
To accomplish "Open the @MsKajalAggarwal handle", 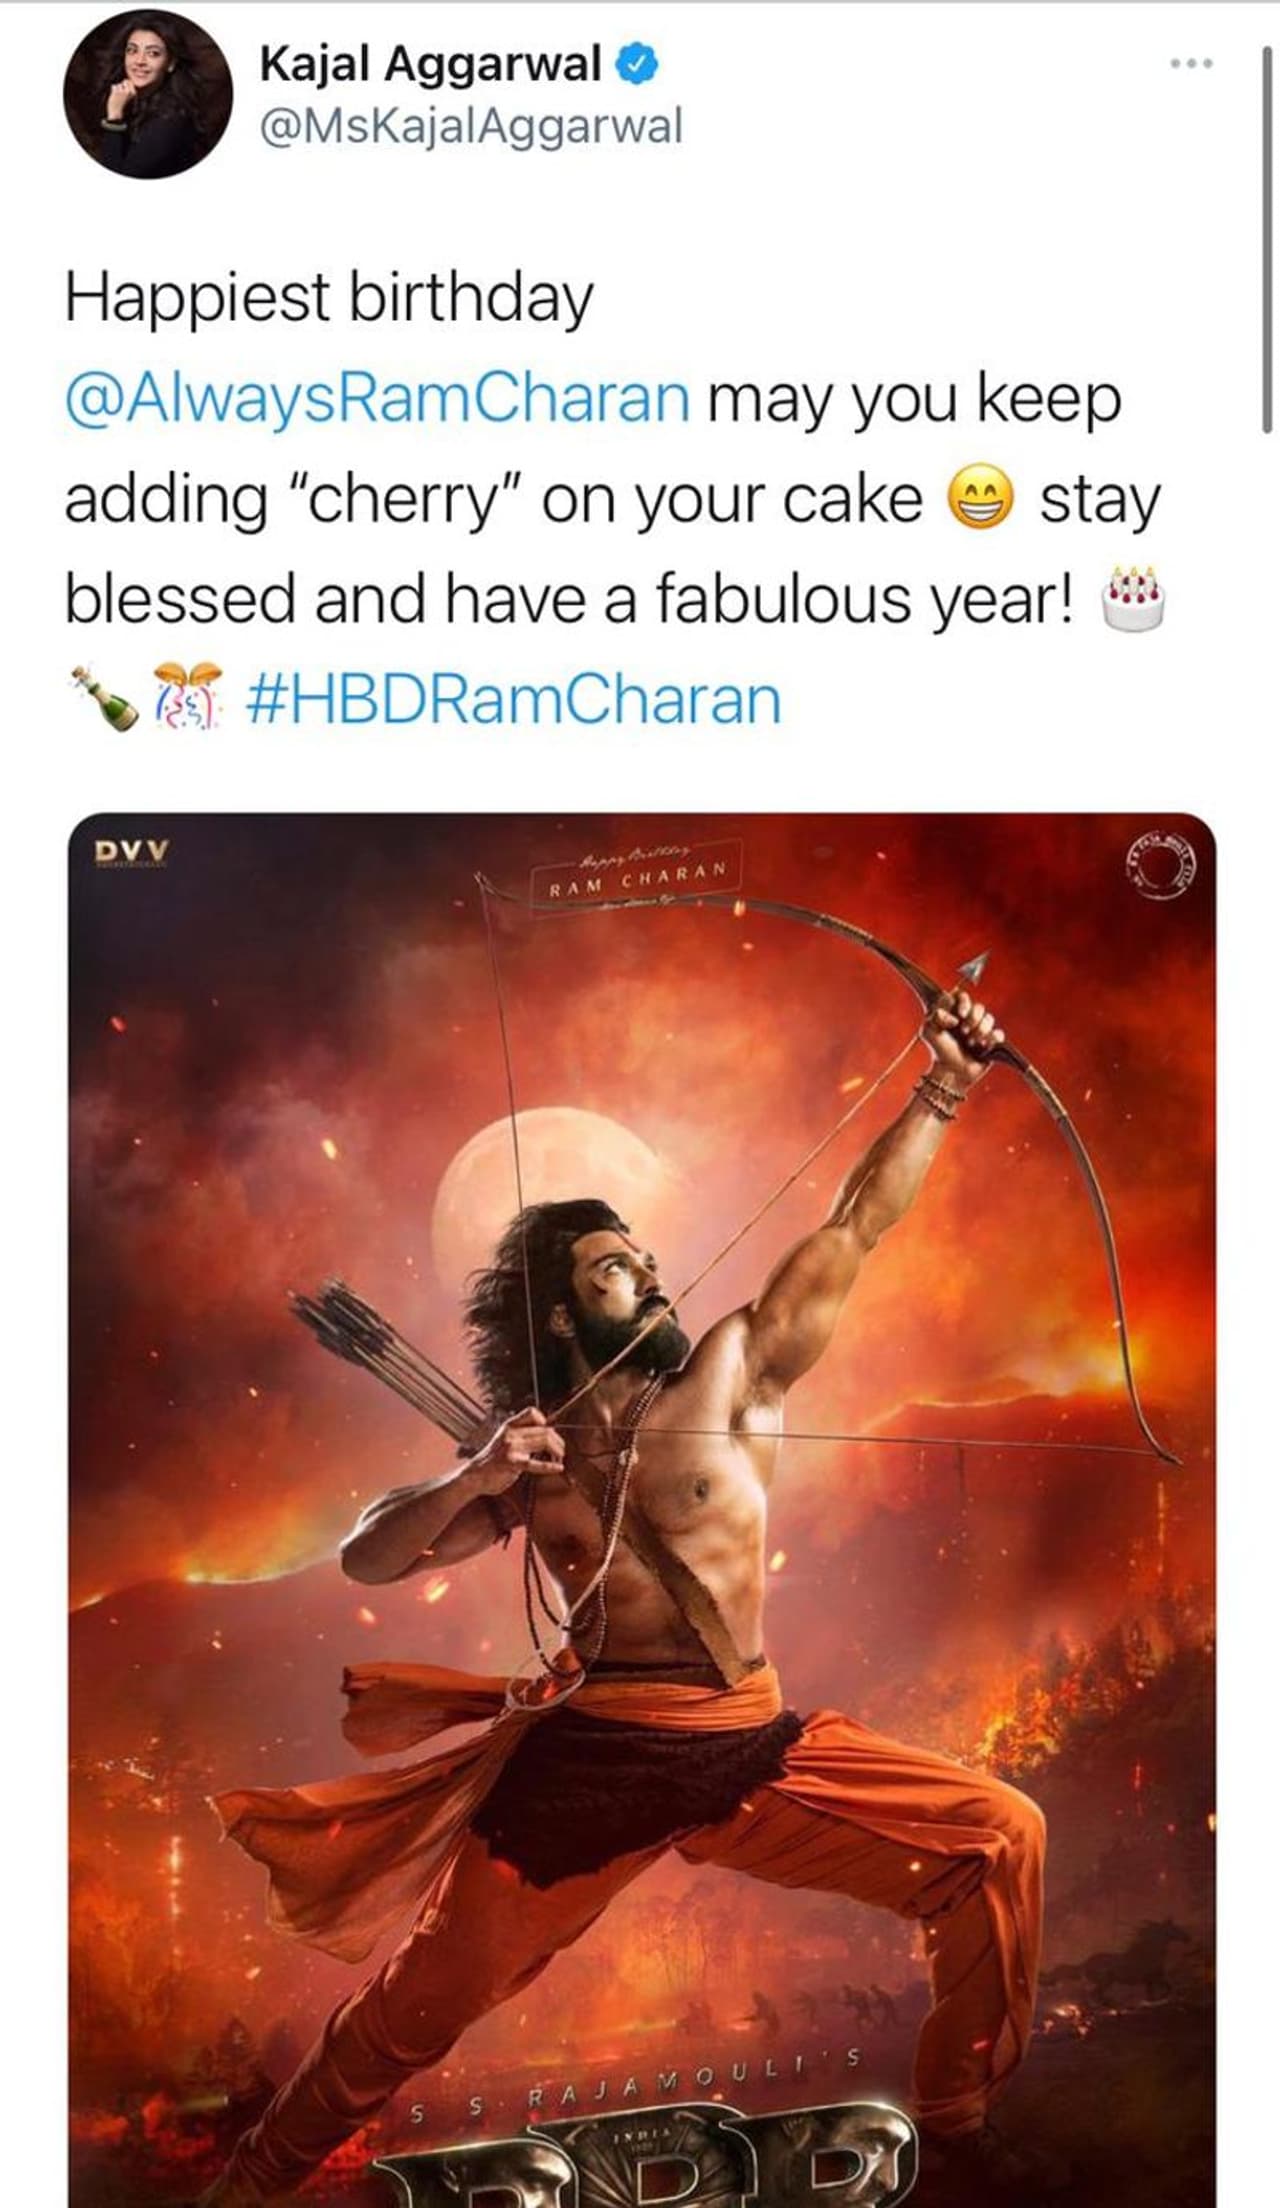I will coord(470,125).
